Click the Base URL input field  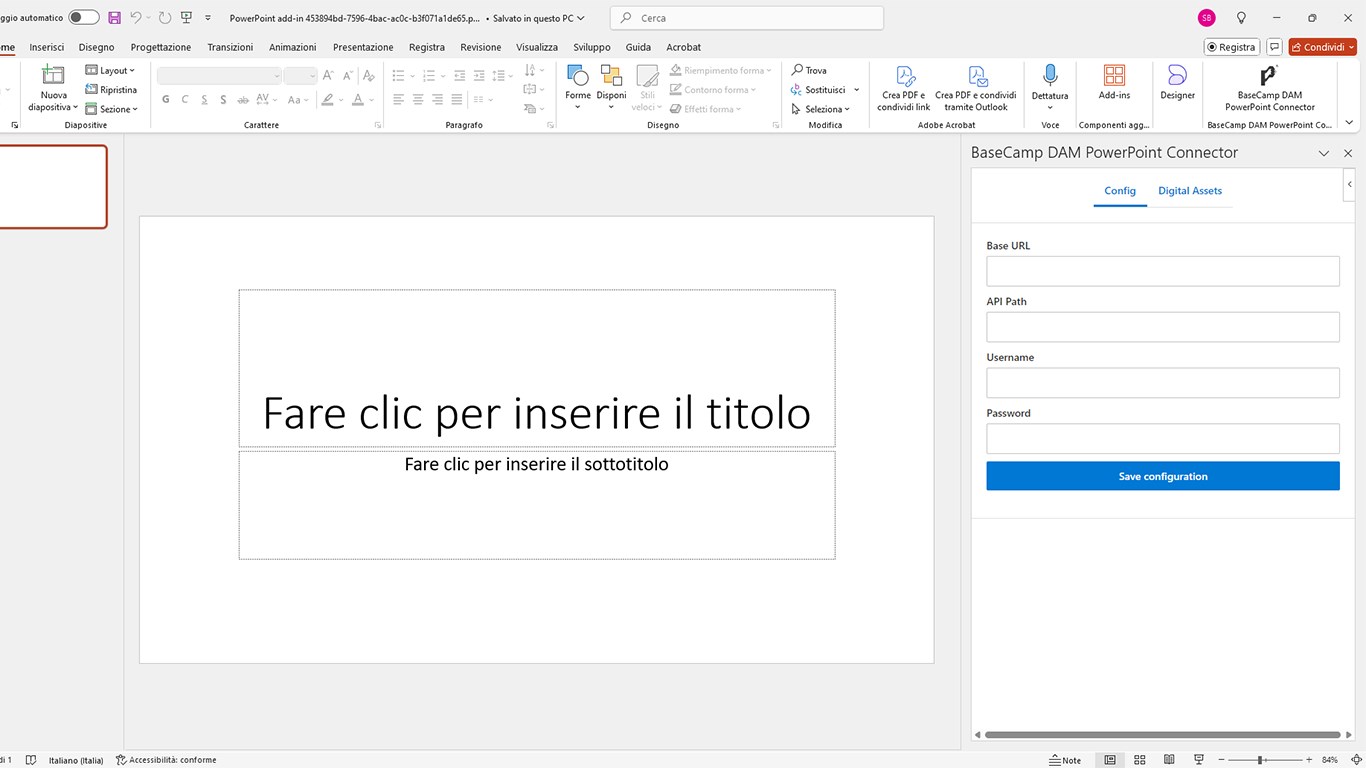(x=1163, y=271)
